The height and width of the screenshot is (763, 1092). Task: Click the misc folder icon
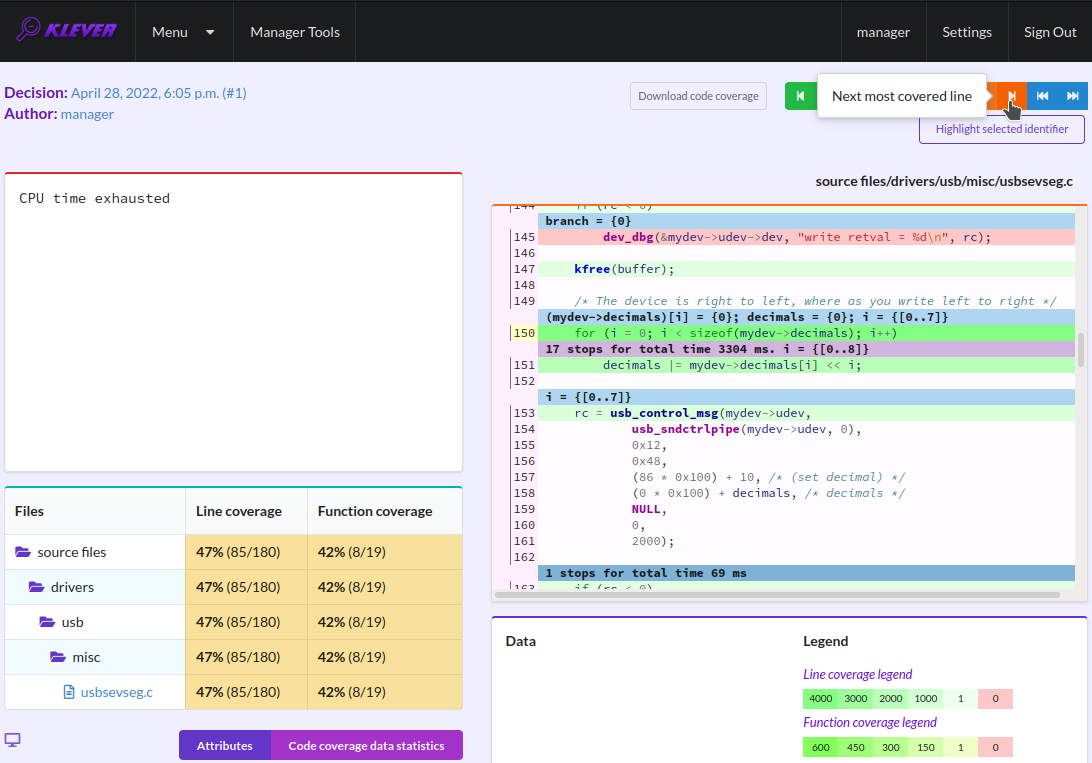pos(58,656)
